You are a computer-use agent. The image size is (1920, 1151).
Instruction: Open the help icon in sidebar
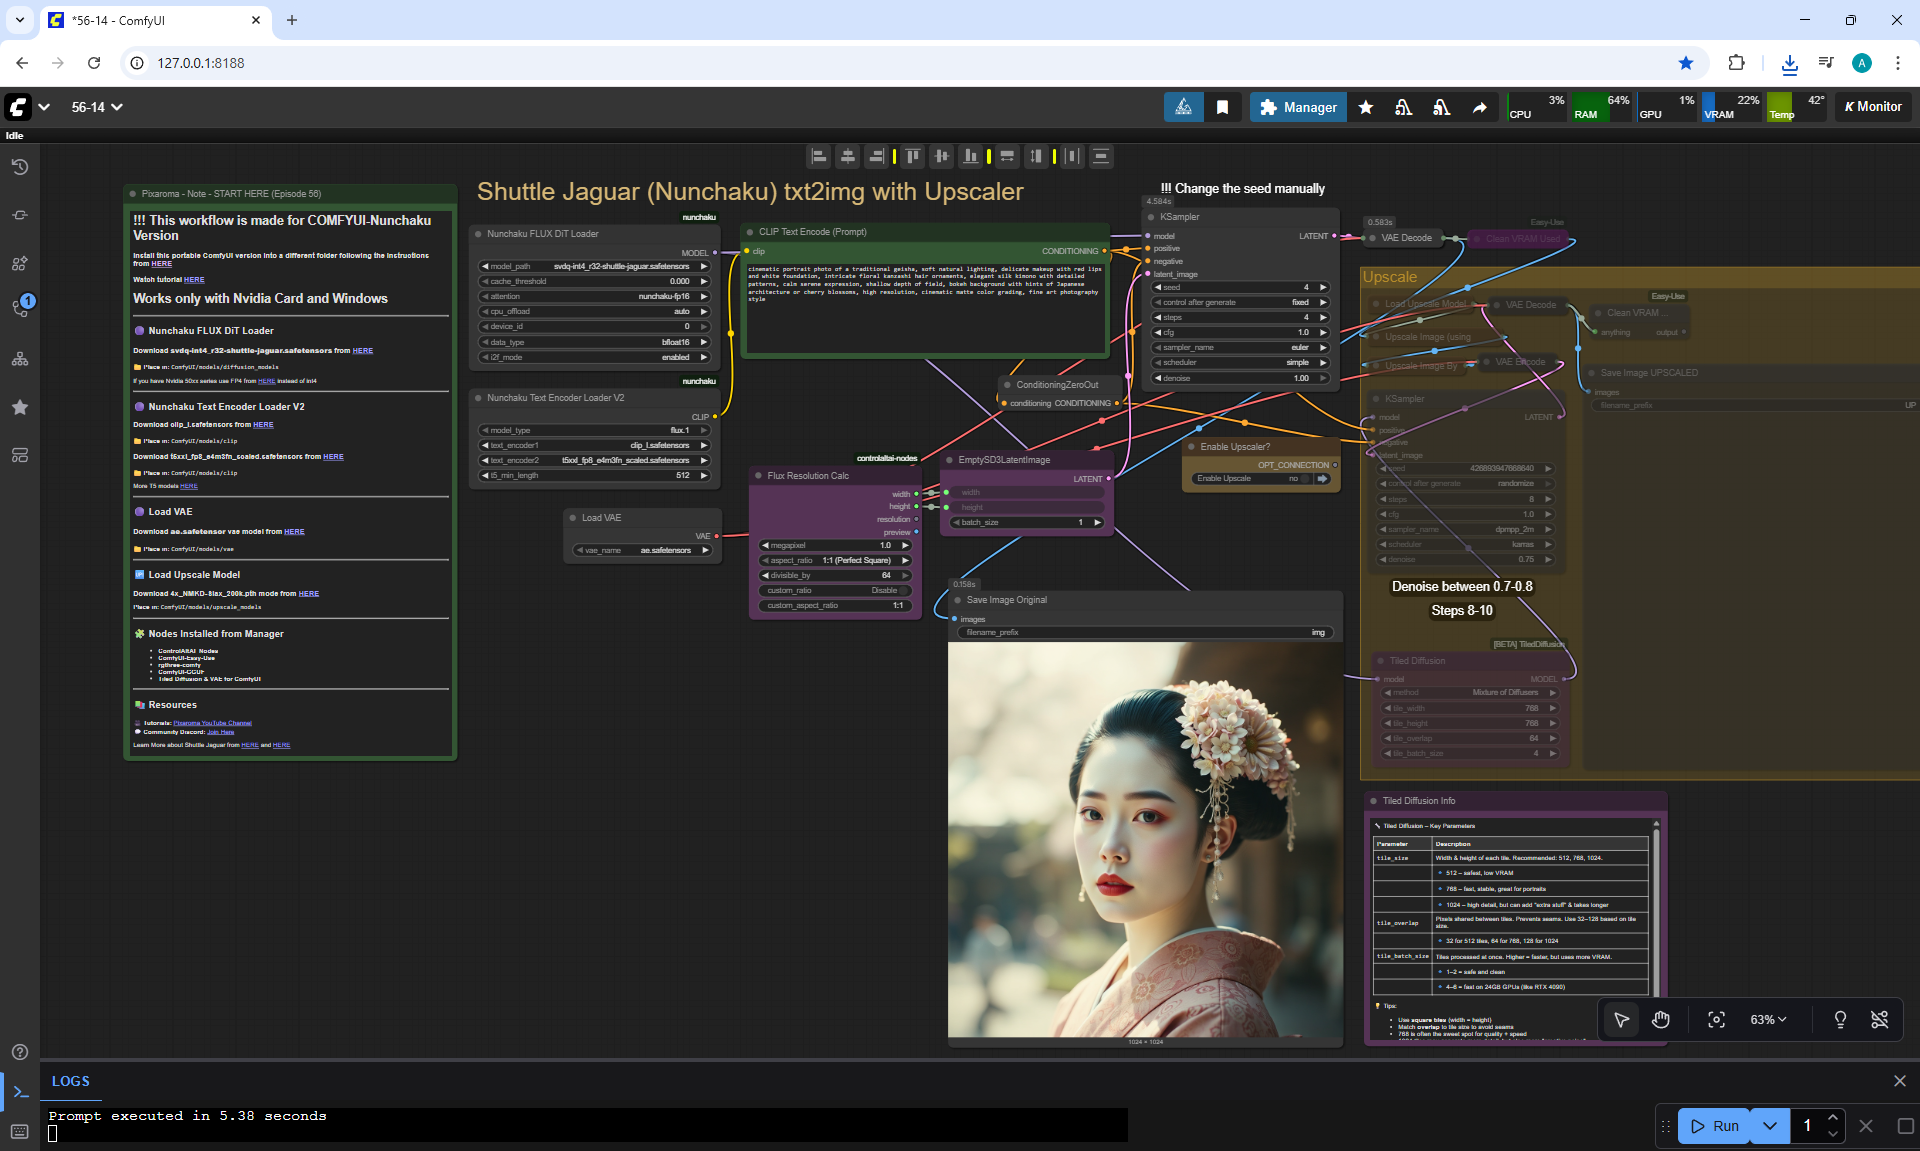tap(20, 1052)
